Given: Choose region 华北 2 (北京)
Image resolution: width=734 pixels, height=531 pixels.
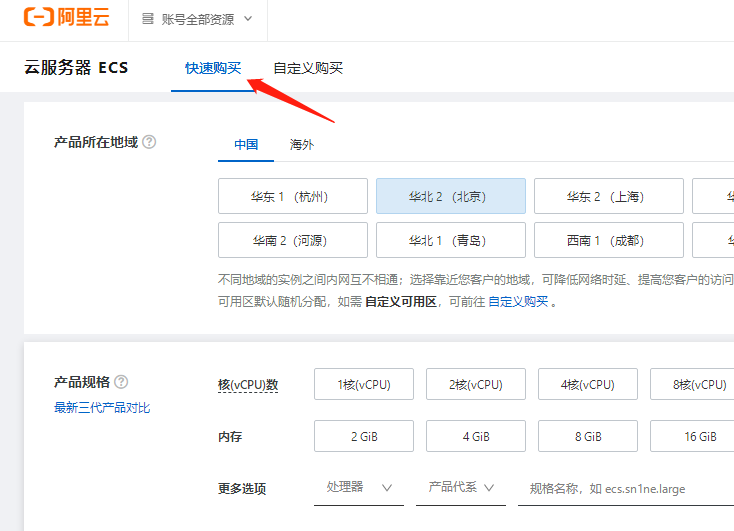Looking at the screenshot, I should [x=450, y=196].
